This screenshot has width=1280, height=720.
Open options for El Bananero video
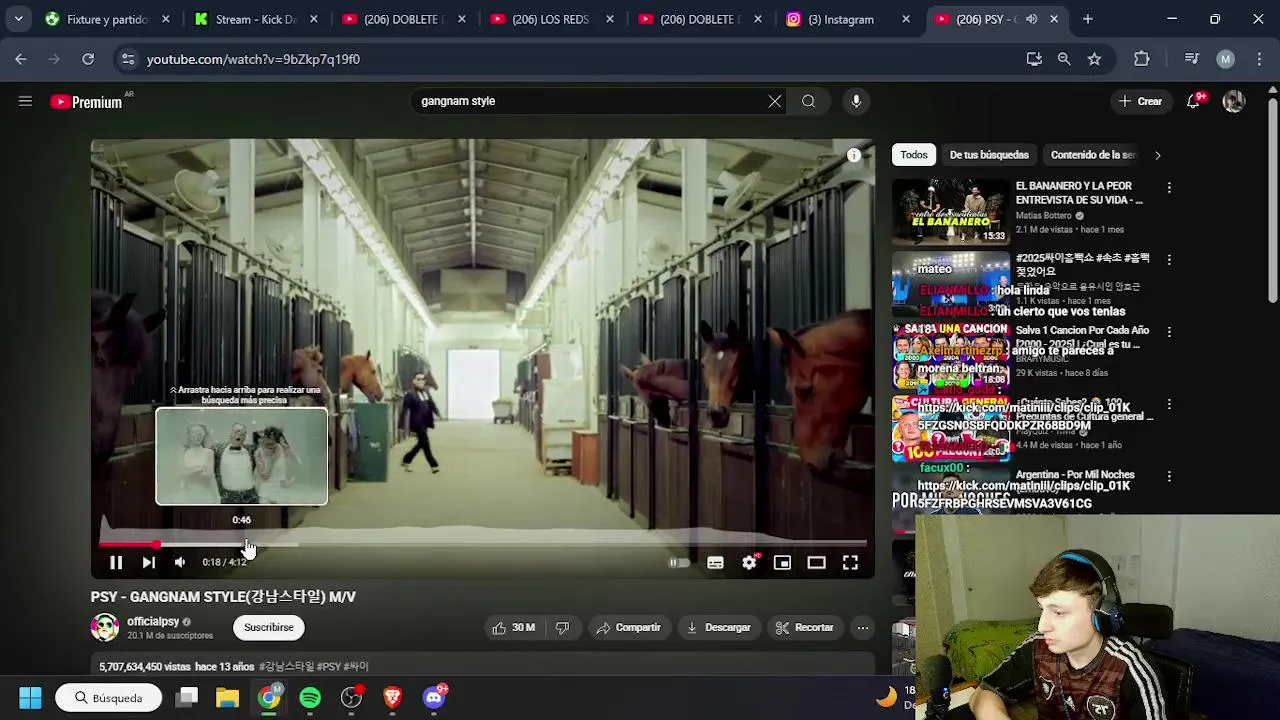click(1169, 187)
